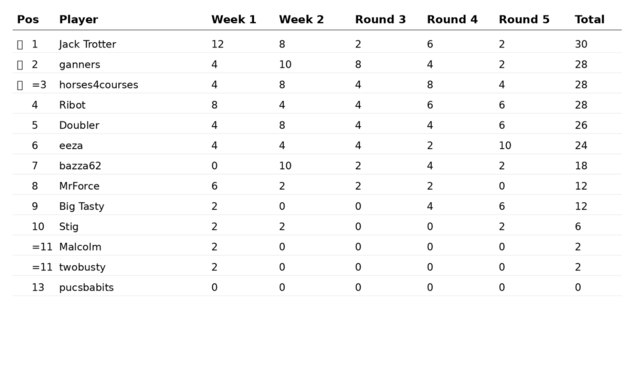Sort by the Round 4 column header
Viewport: 634px width, 380px height.
(452, 19)
